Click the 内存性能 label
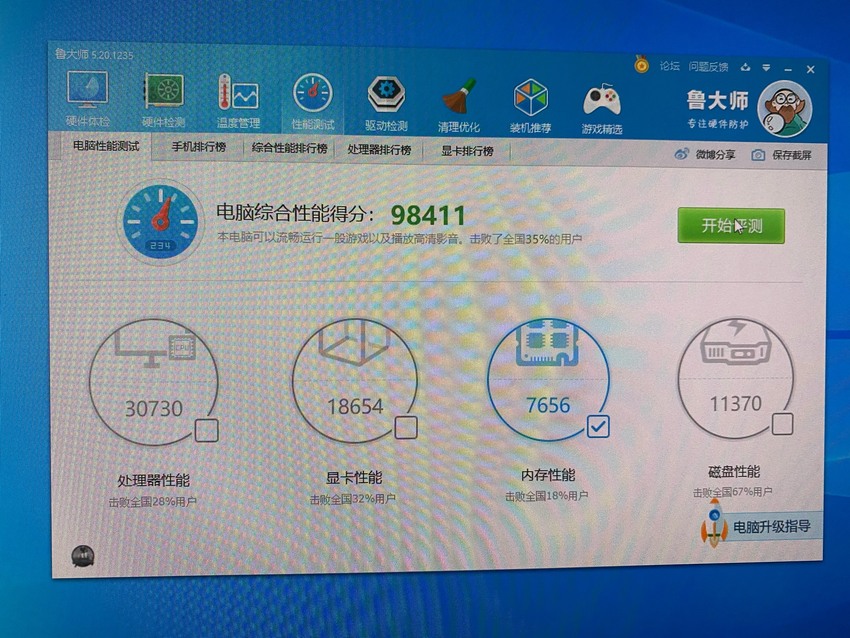Viewport: 850px width, 638px height. coord(548,475)
